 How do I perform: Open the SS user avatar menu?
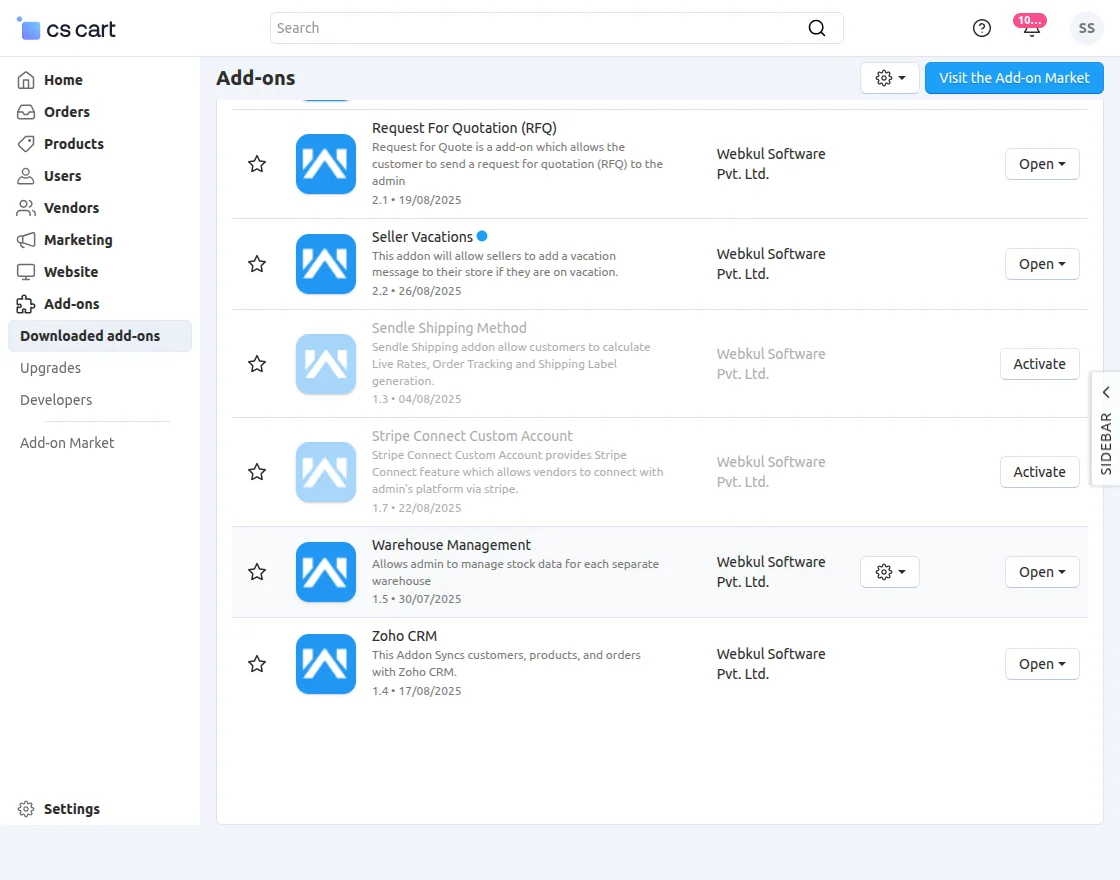(x=1086, y=28)
